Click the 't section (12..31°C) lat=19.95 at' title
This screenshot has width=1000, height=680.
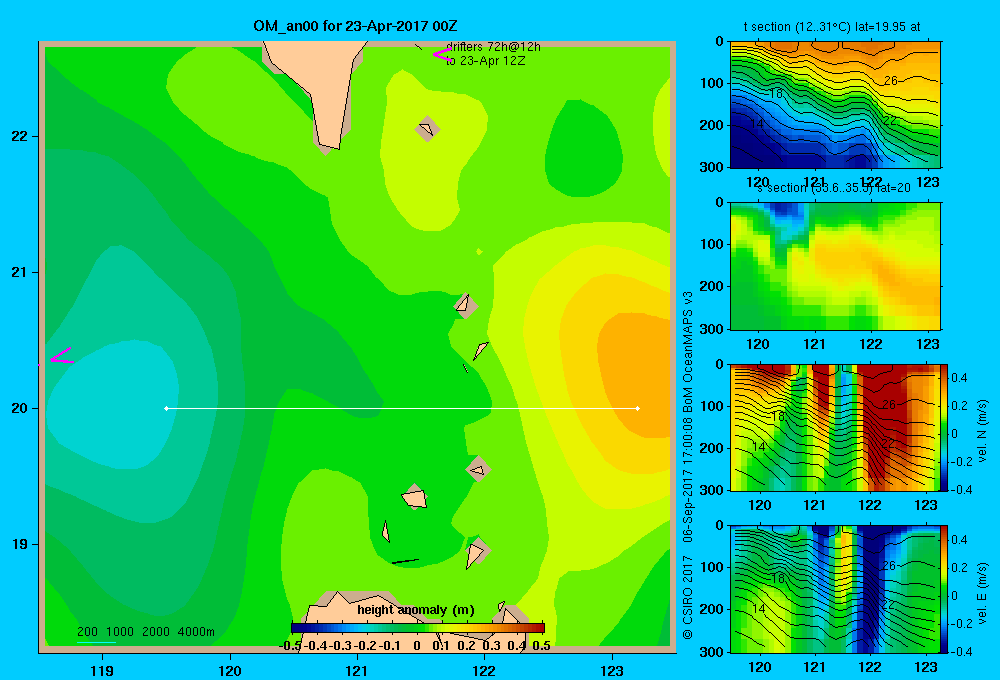pyautogui.click(x=832, y=27)
